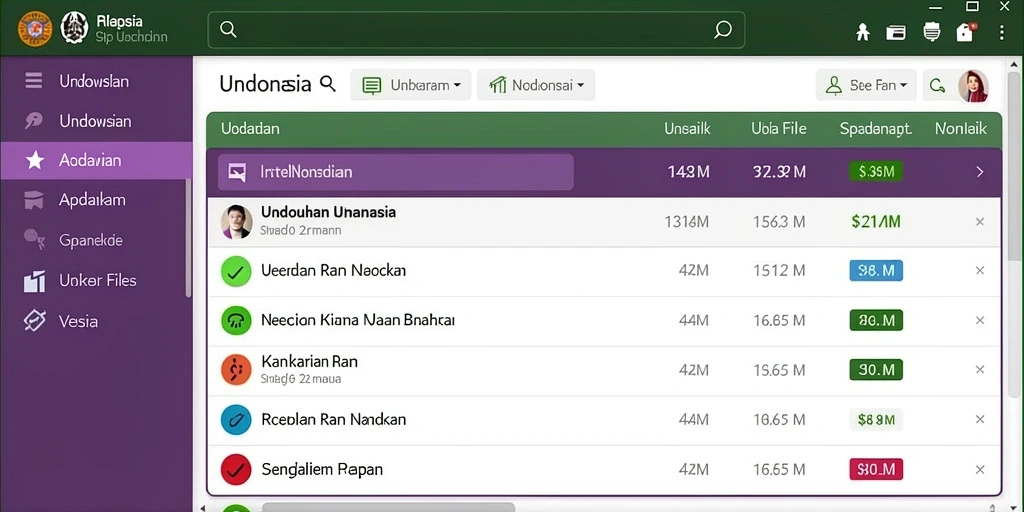Open Unker Files in the sidebar

click(96, 281)
